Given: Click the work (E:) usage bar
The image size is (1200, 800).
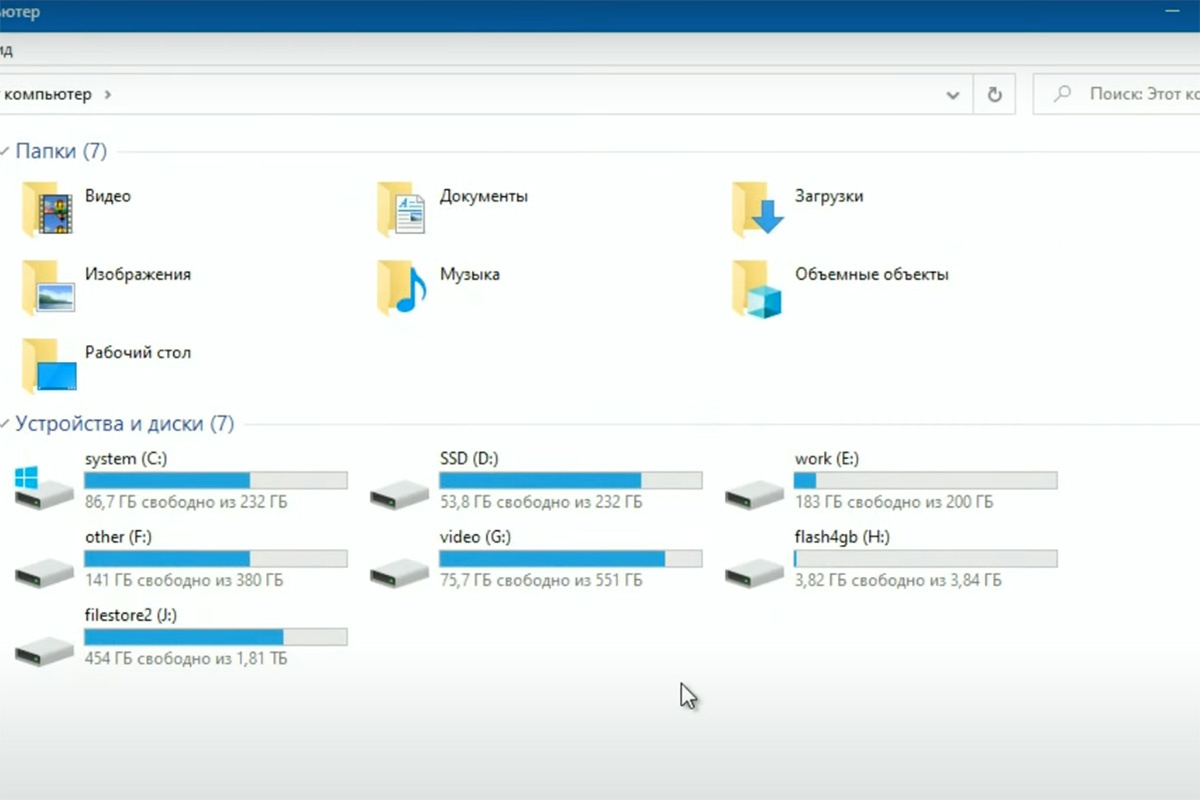Looking at the screenshot, I should click(926, 480).
